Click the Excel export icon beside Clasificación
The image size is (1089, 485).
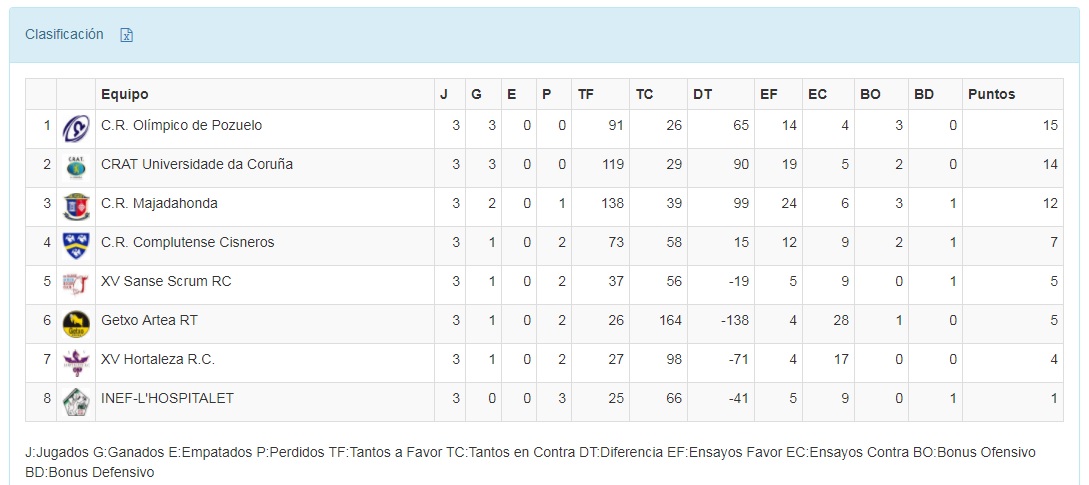(127, 35)
